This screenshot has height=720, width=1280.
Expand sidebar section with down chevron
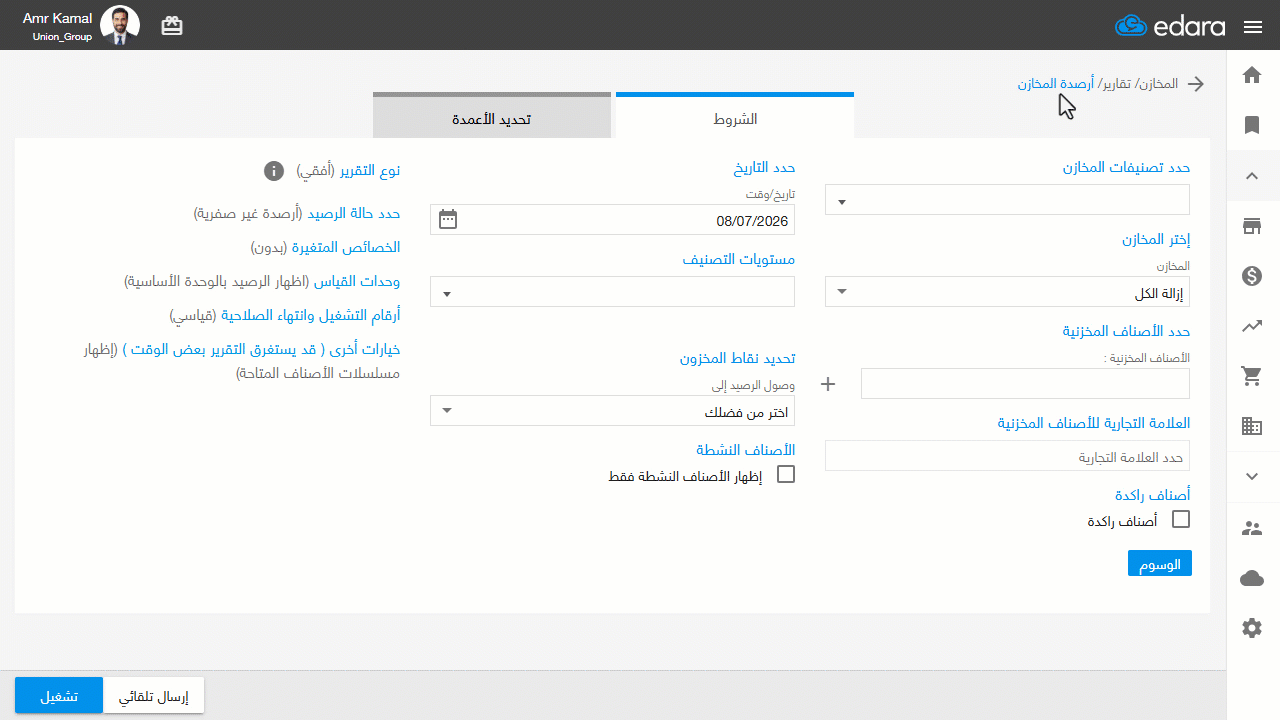[x=1252, y=476]
